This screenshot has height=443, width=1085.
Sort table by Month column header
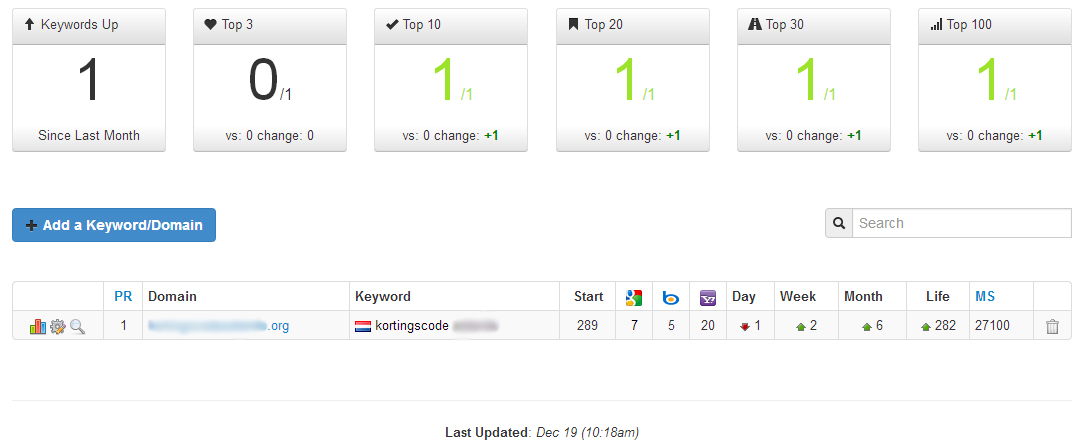863,296
